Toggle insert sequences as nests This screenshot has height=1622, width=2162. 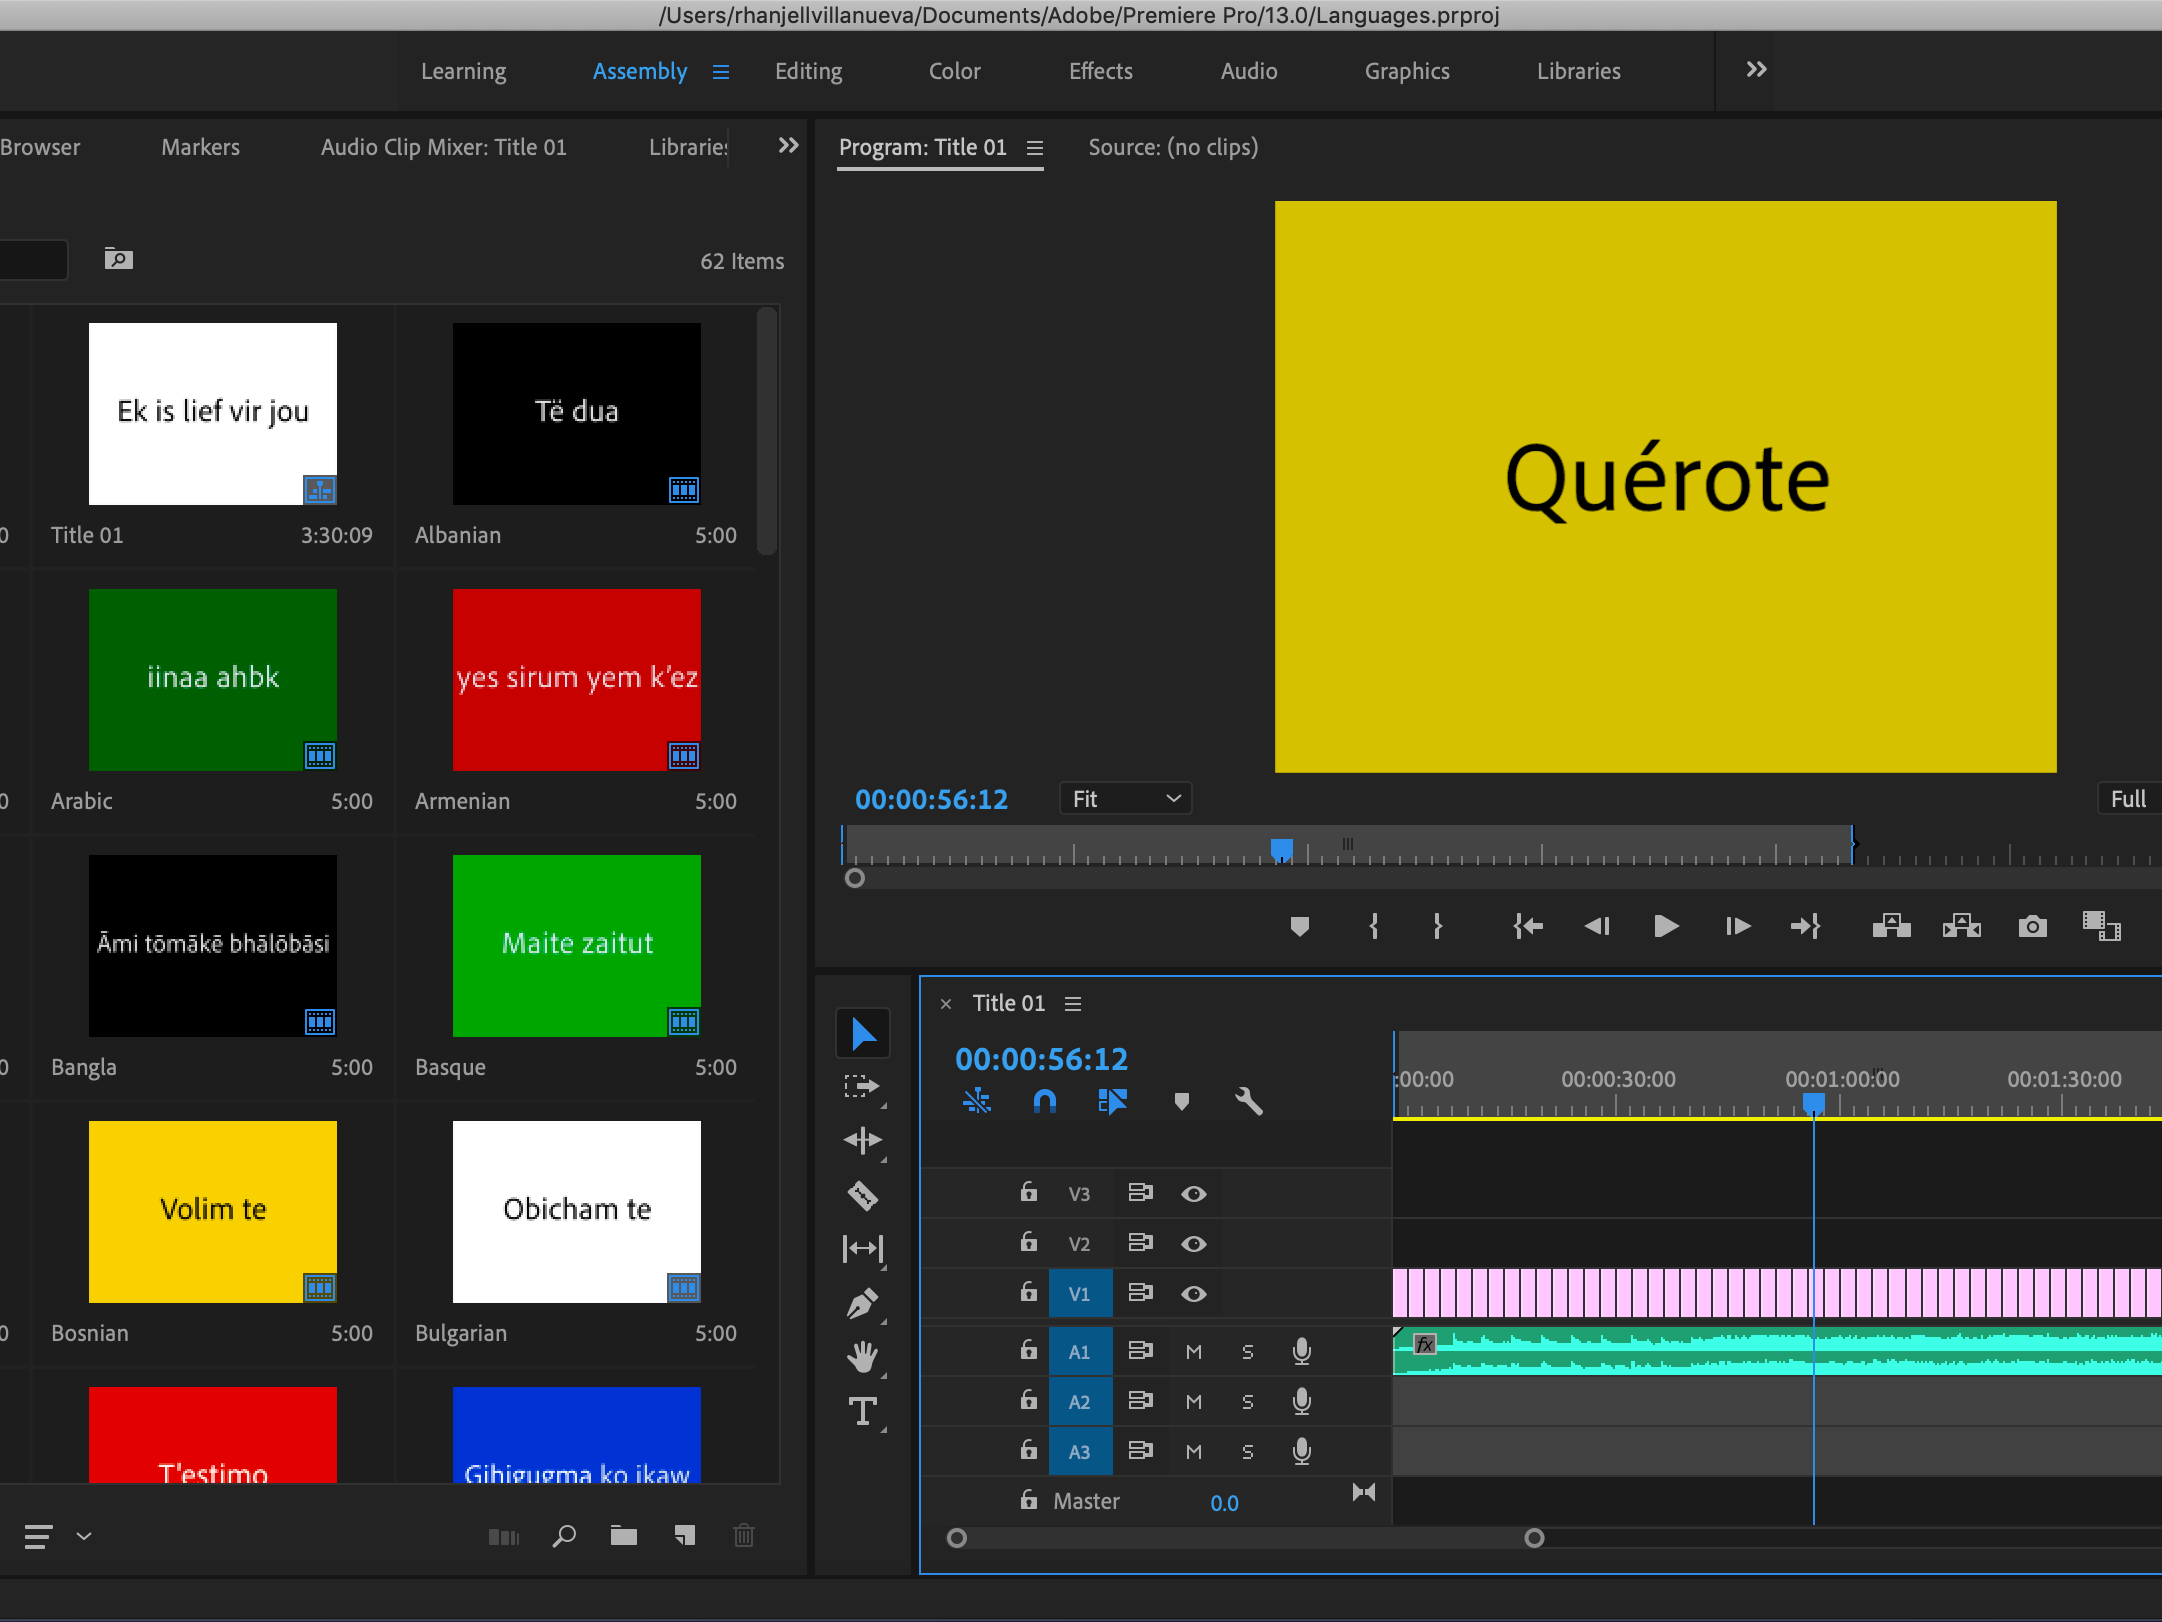point(977,1101)
